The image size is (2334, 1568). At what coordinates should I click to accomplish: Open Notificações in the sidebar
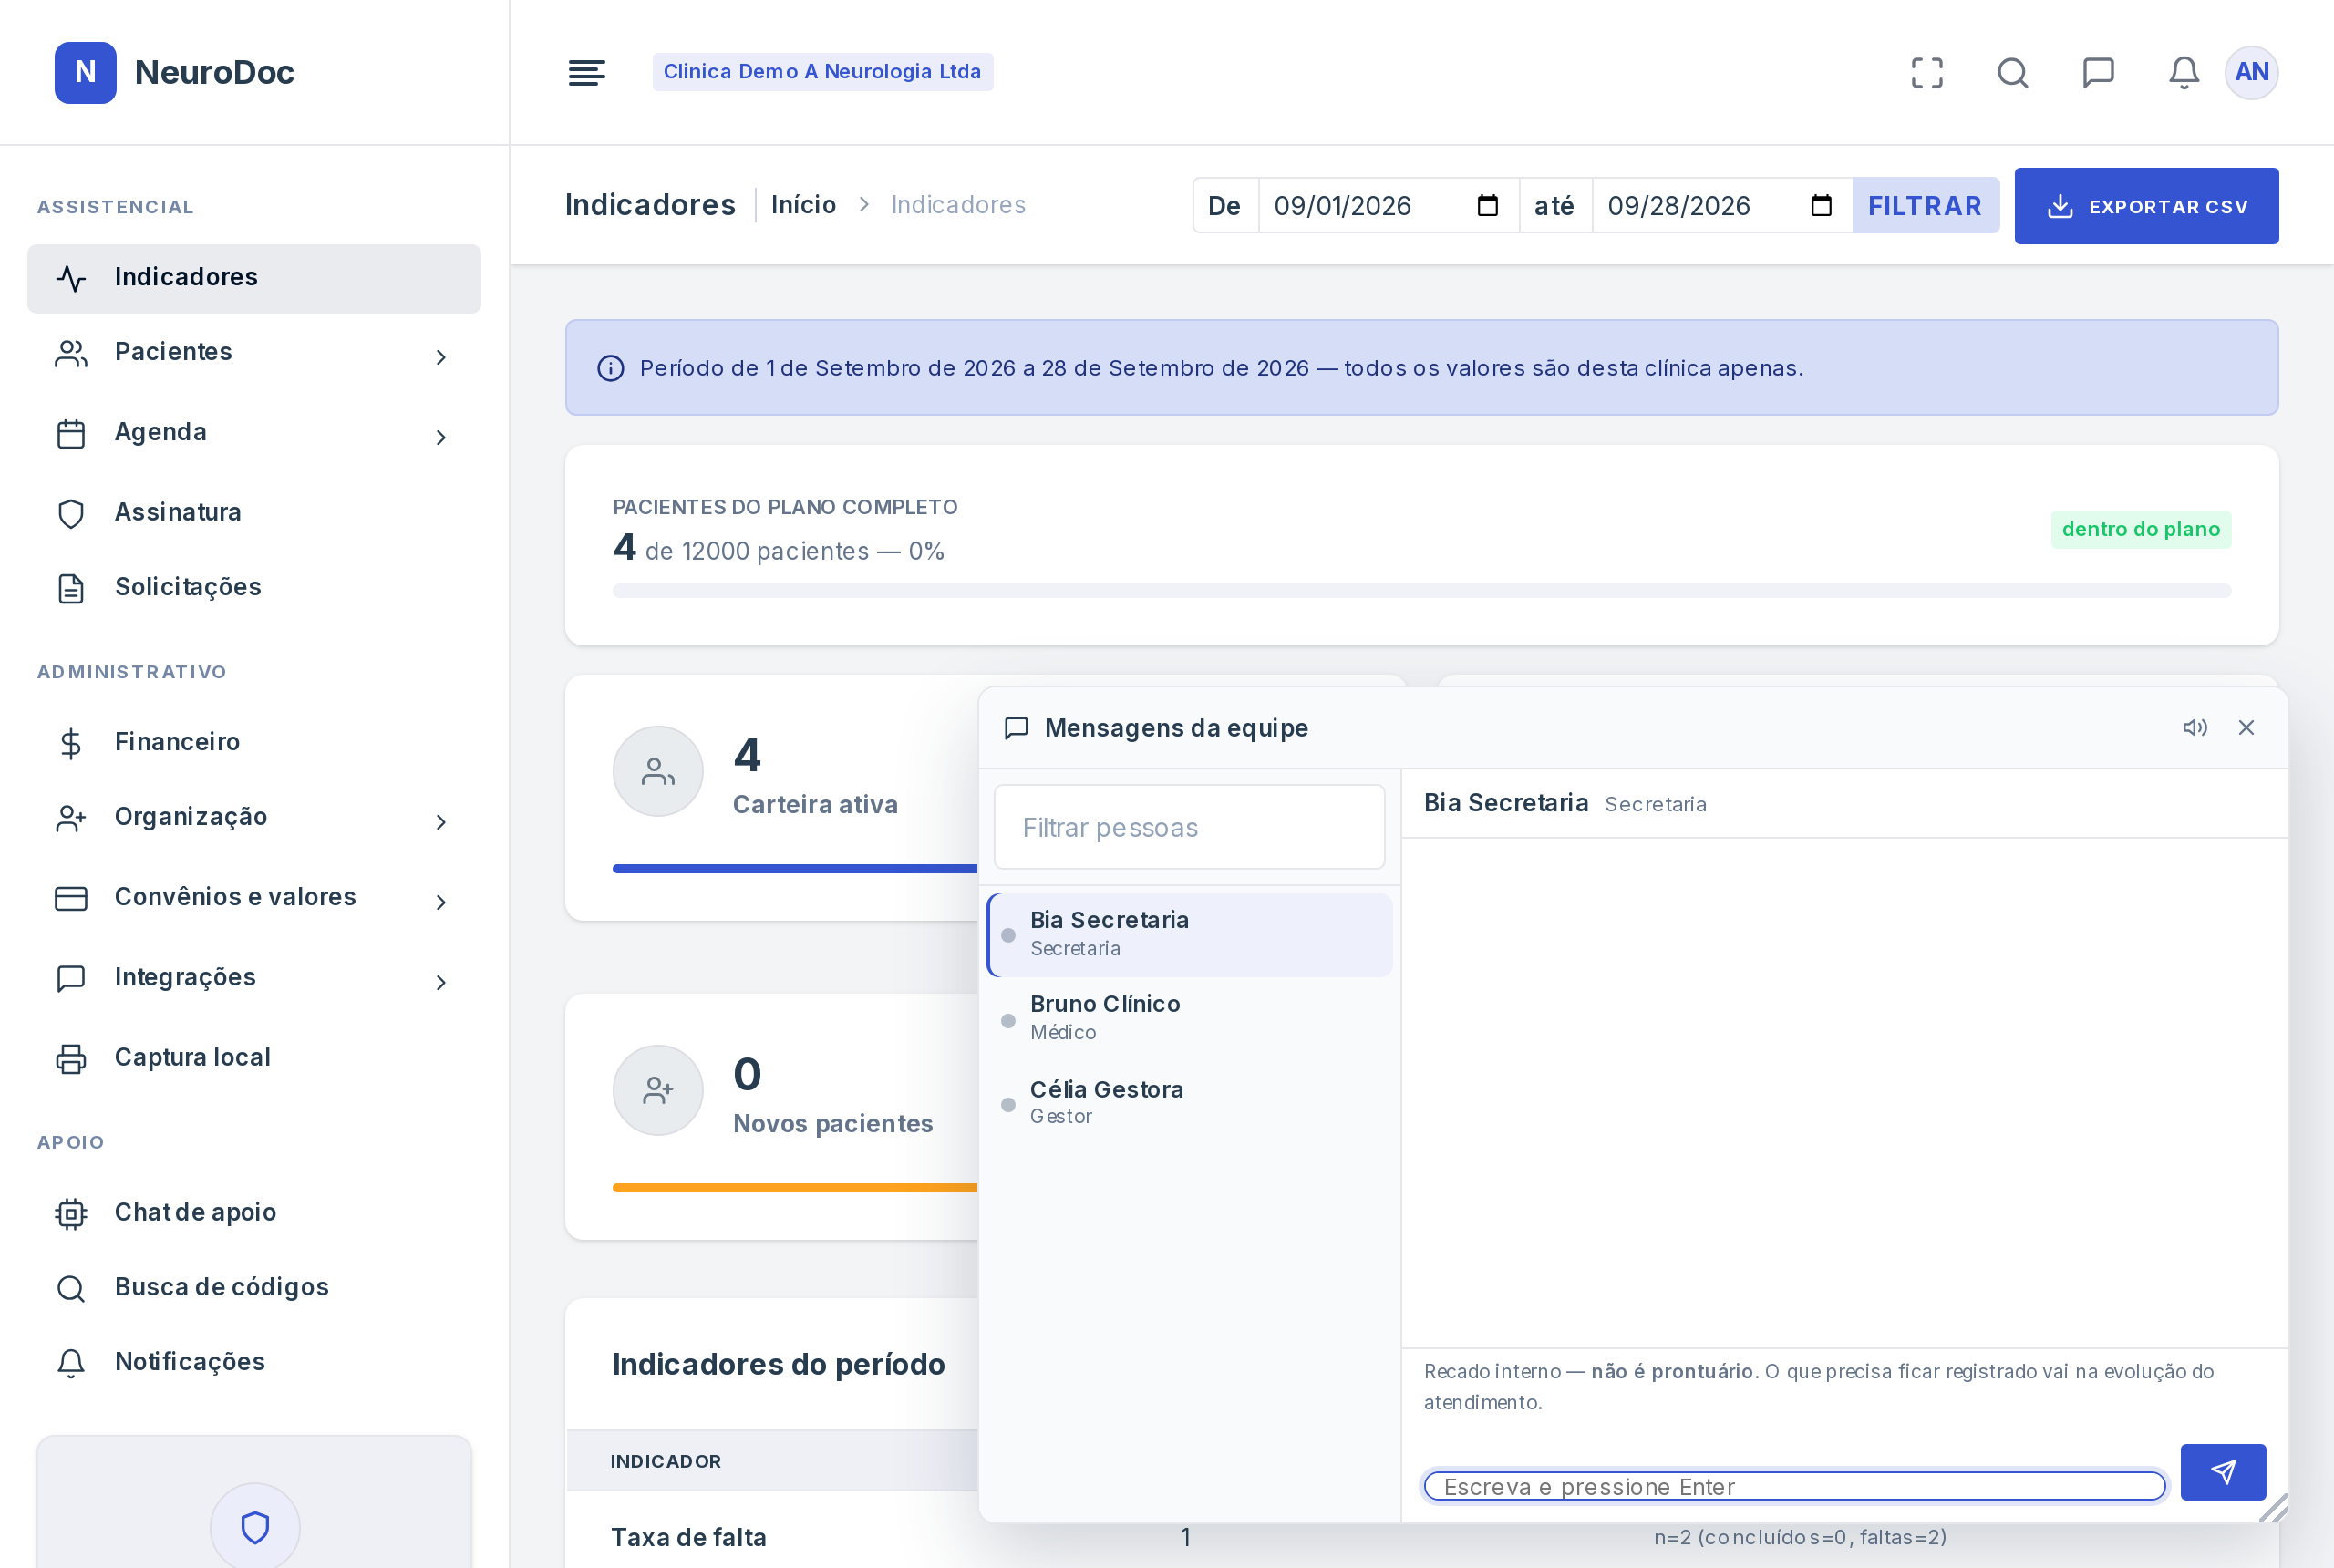pyautogui.click(x=254, y=1362)
